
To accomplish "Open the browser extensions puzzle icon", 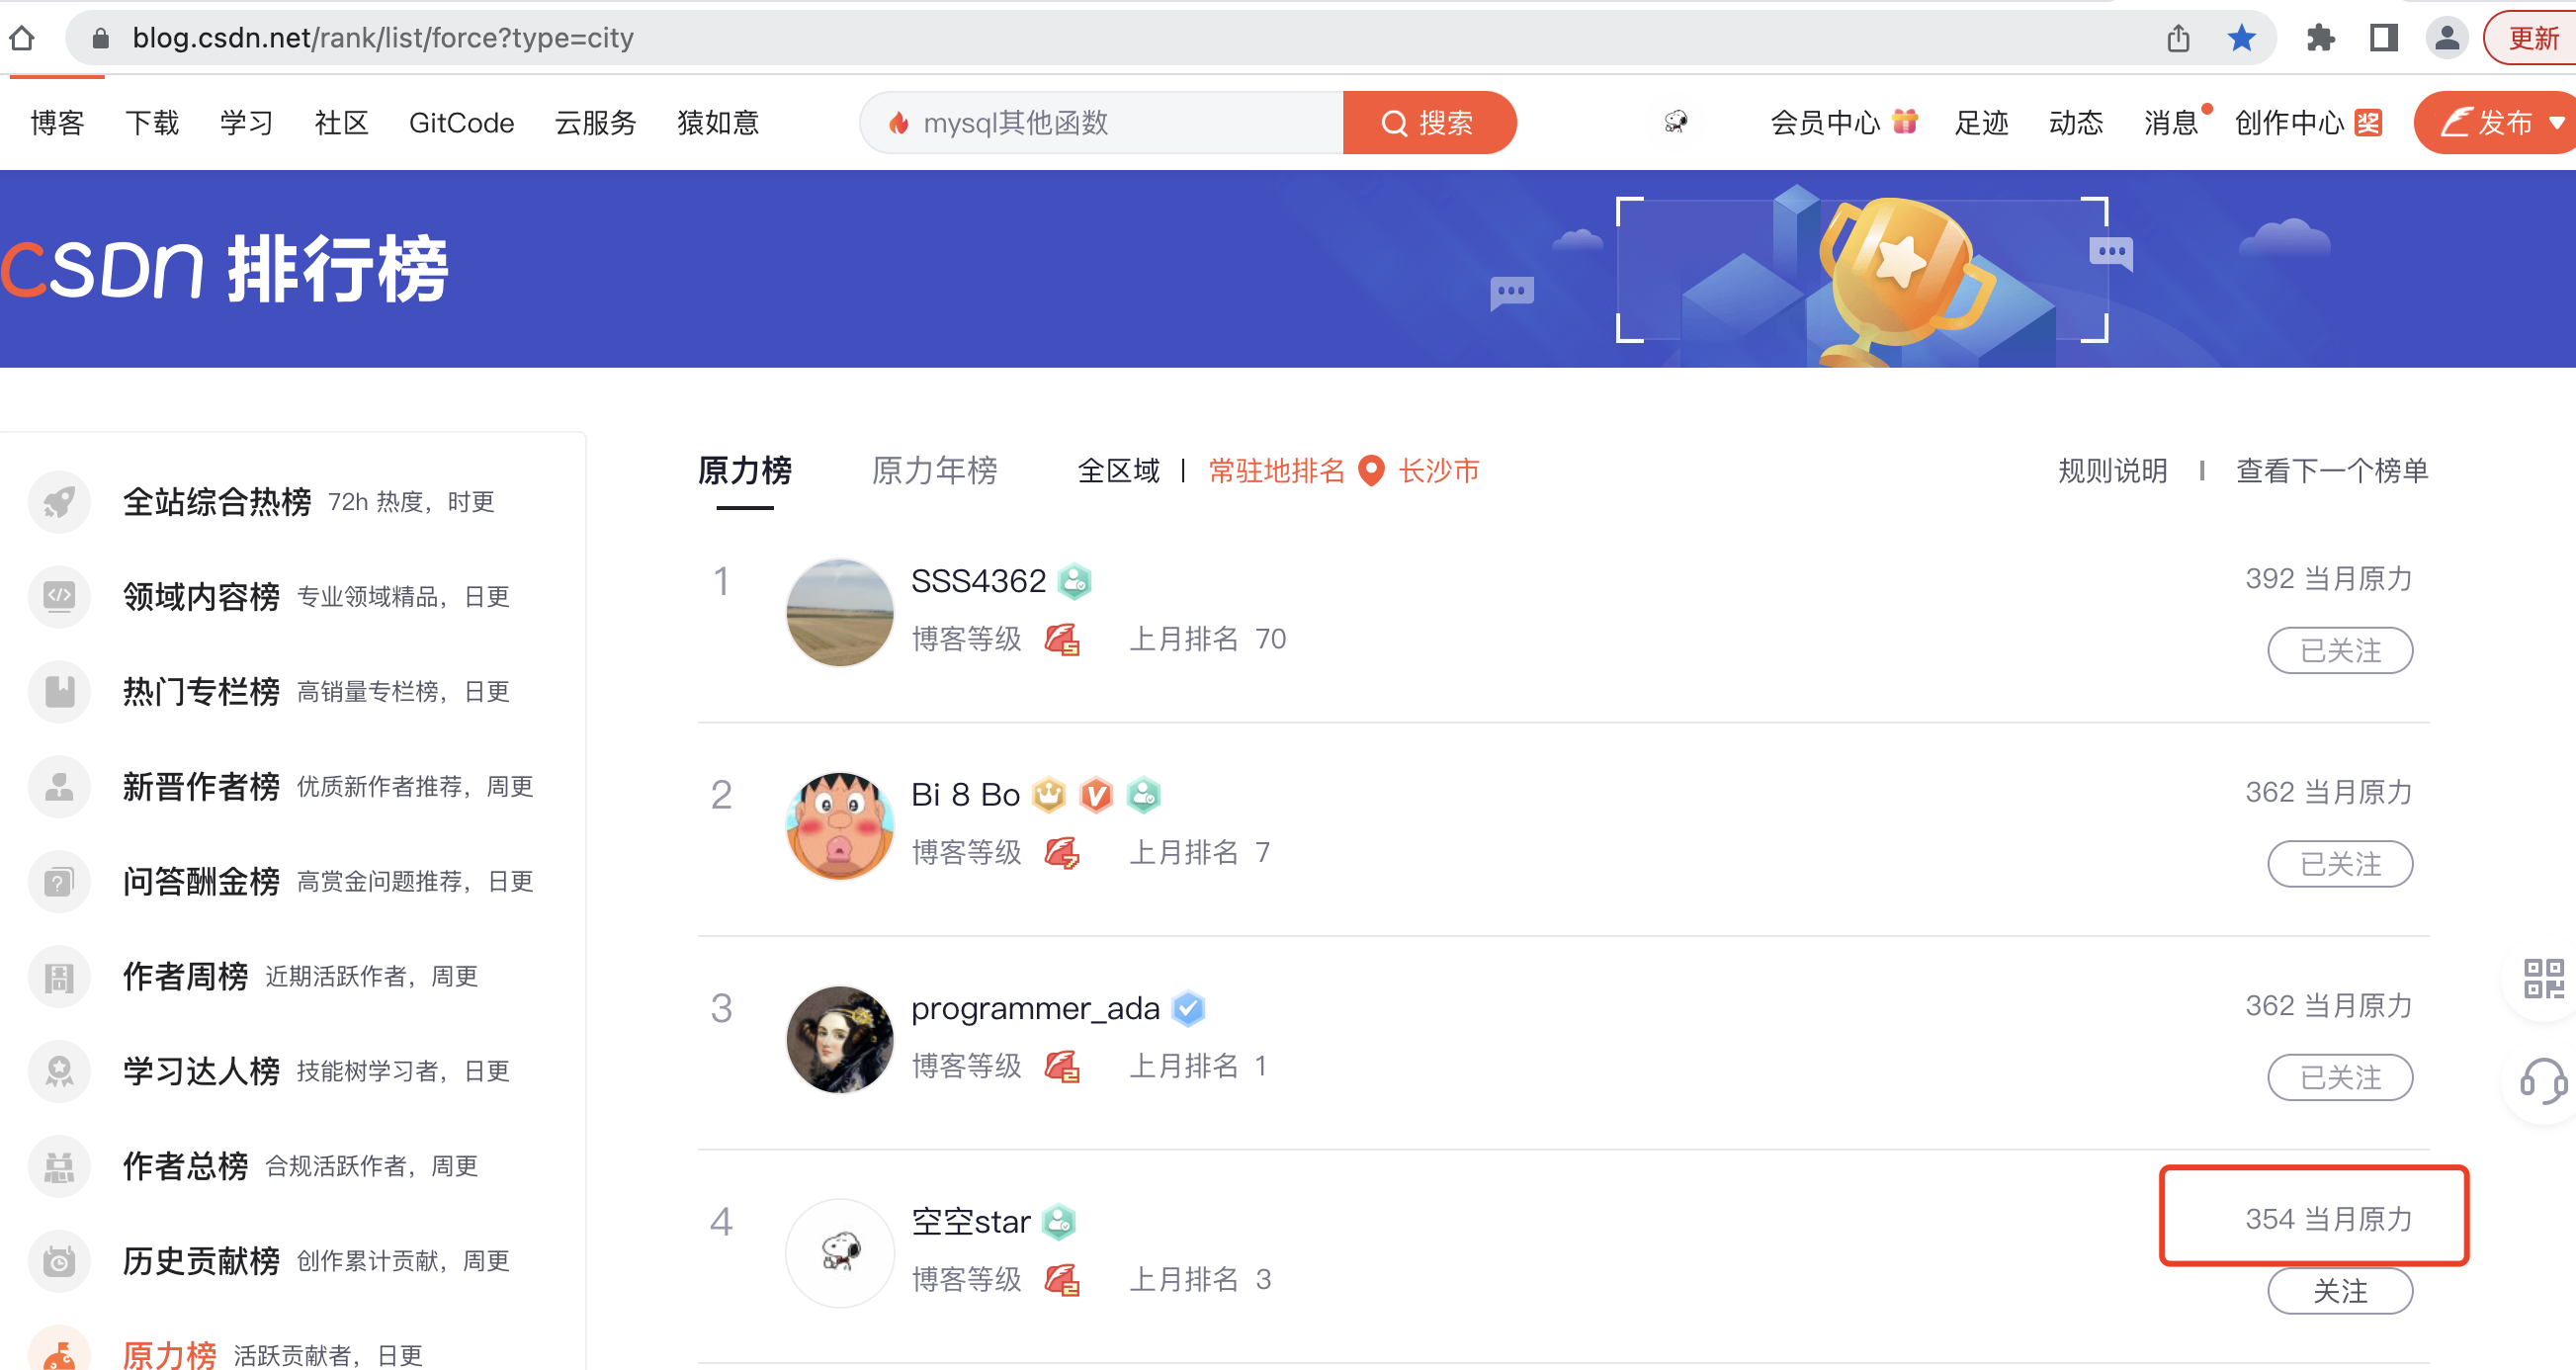I will click(2320, 38).
